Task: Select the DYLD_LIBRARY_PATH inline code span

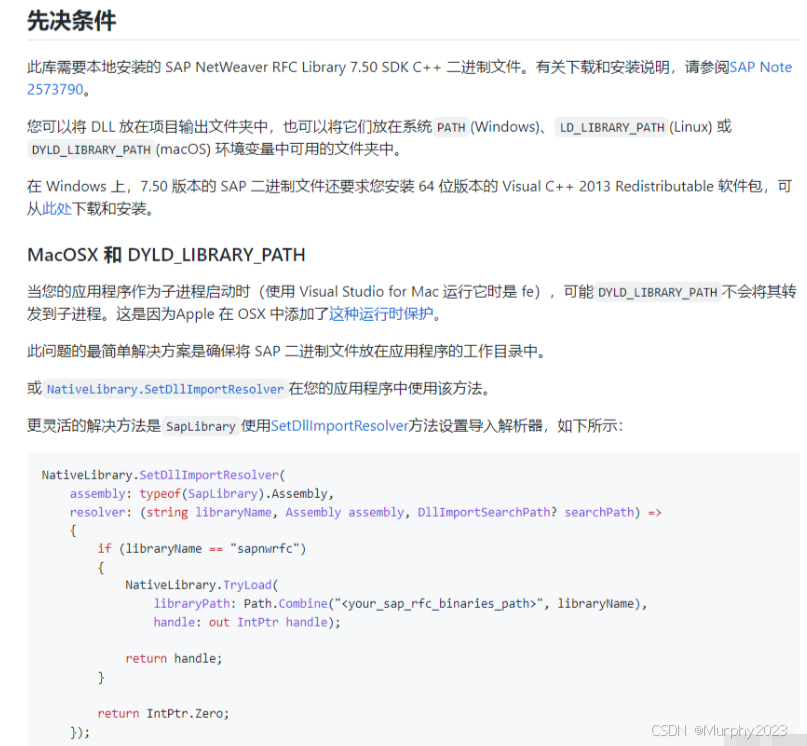Action: [90, 150]
